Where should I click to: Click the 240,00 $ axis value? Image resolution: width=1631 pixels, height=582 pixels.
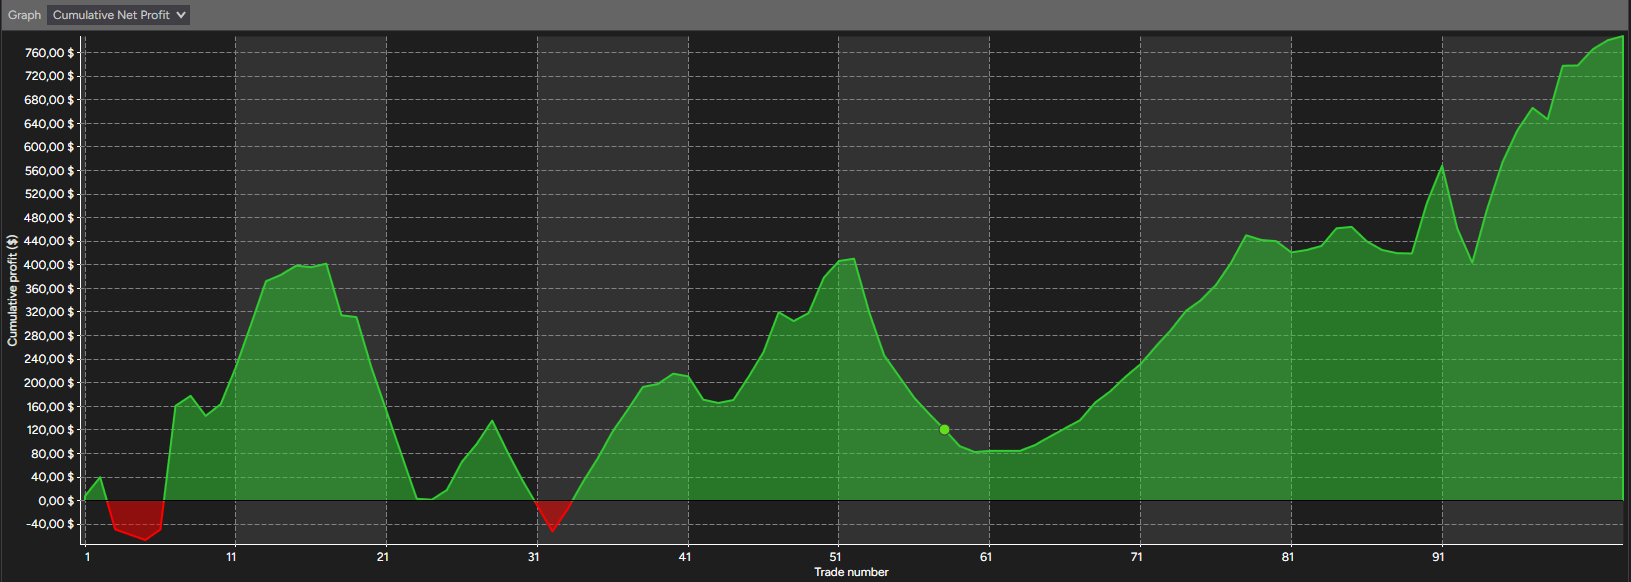pyautogui.click(x=49, y=359)
